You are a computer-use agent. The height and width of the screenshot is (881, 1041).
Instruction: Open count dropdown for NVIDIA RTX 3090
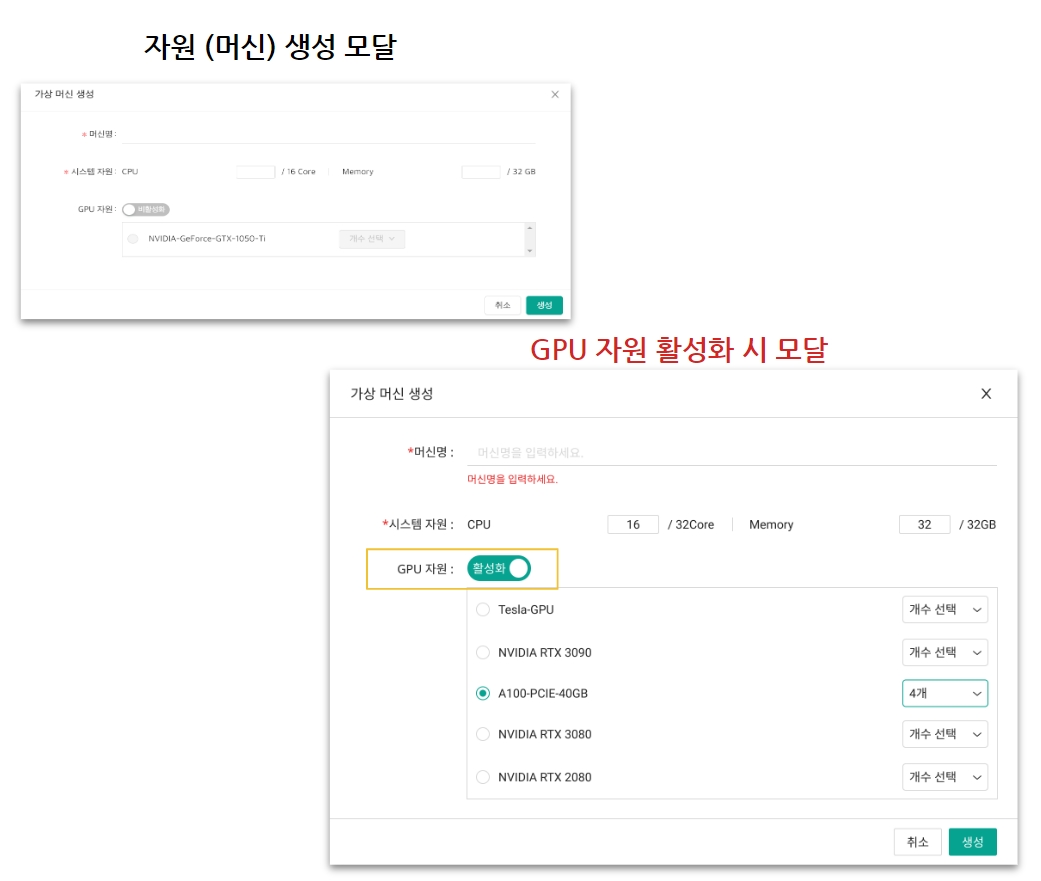coord(944,653)
